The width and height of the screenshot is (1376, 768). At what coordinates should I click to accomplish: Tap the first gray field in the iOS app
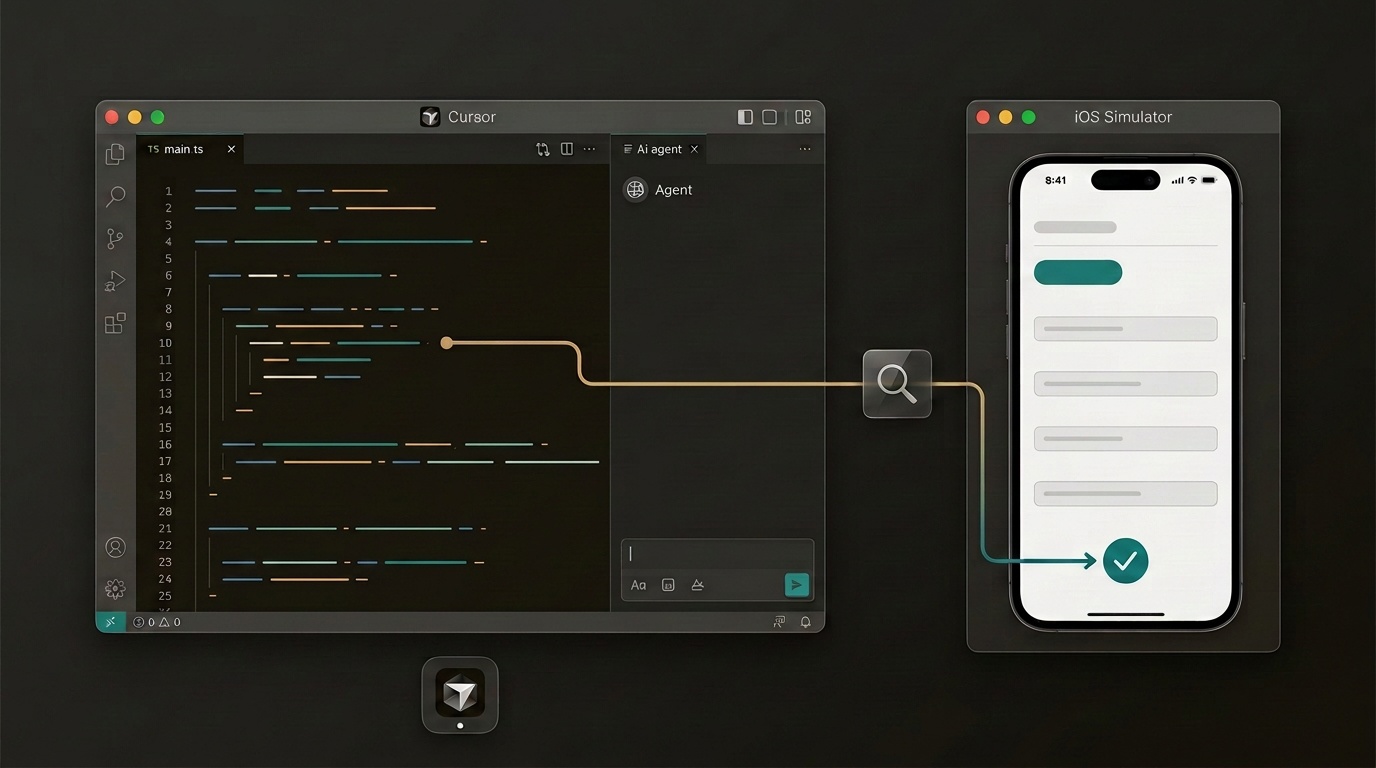click(1125, 329)
